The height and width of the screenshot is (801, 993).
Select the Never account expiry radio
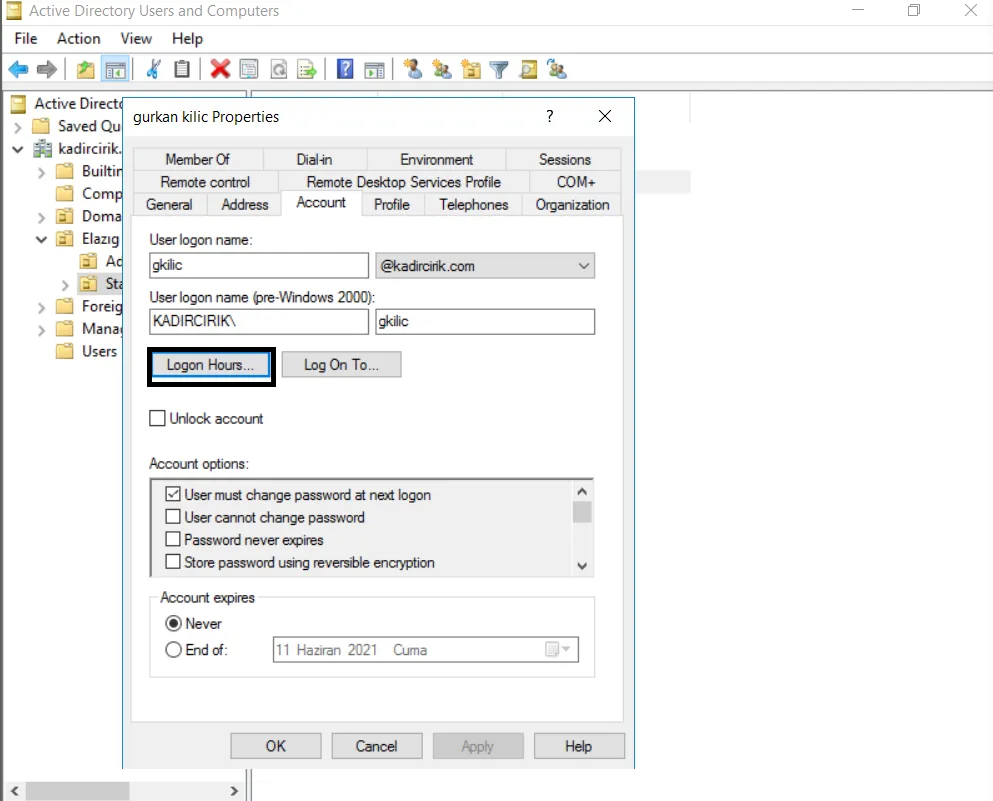tap(173, 623)
